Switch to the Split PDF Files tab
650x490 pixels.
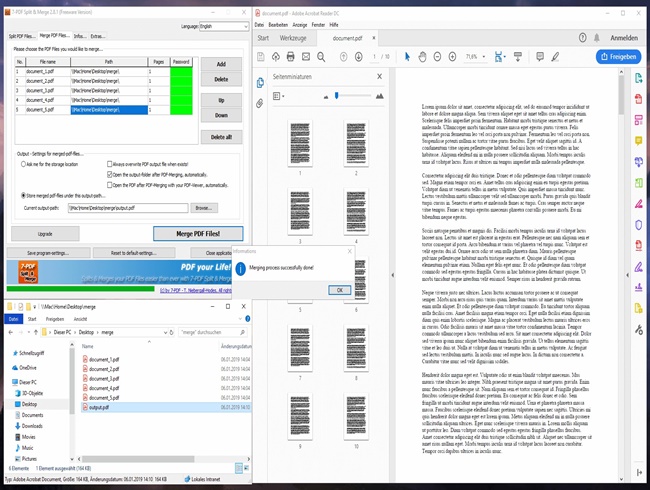pos(22,36)
